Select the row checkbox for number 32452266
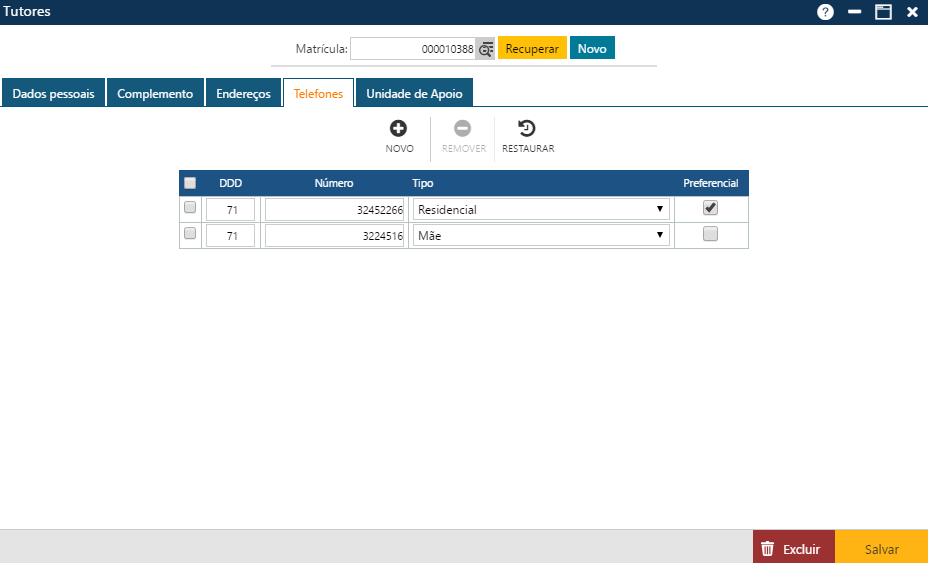 [x=190, y=208]
